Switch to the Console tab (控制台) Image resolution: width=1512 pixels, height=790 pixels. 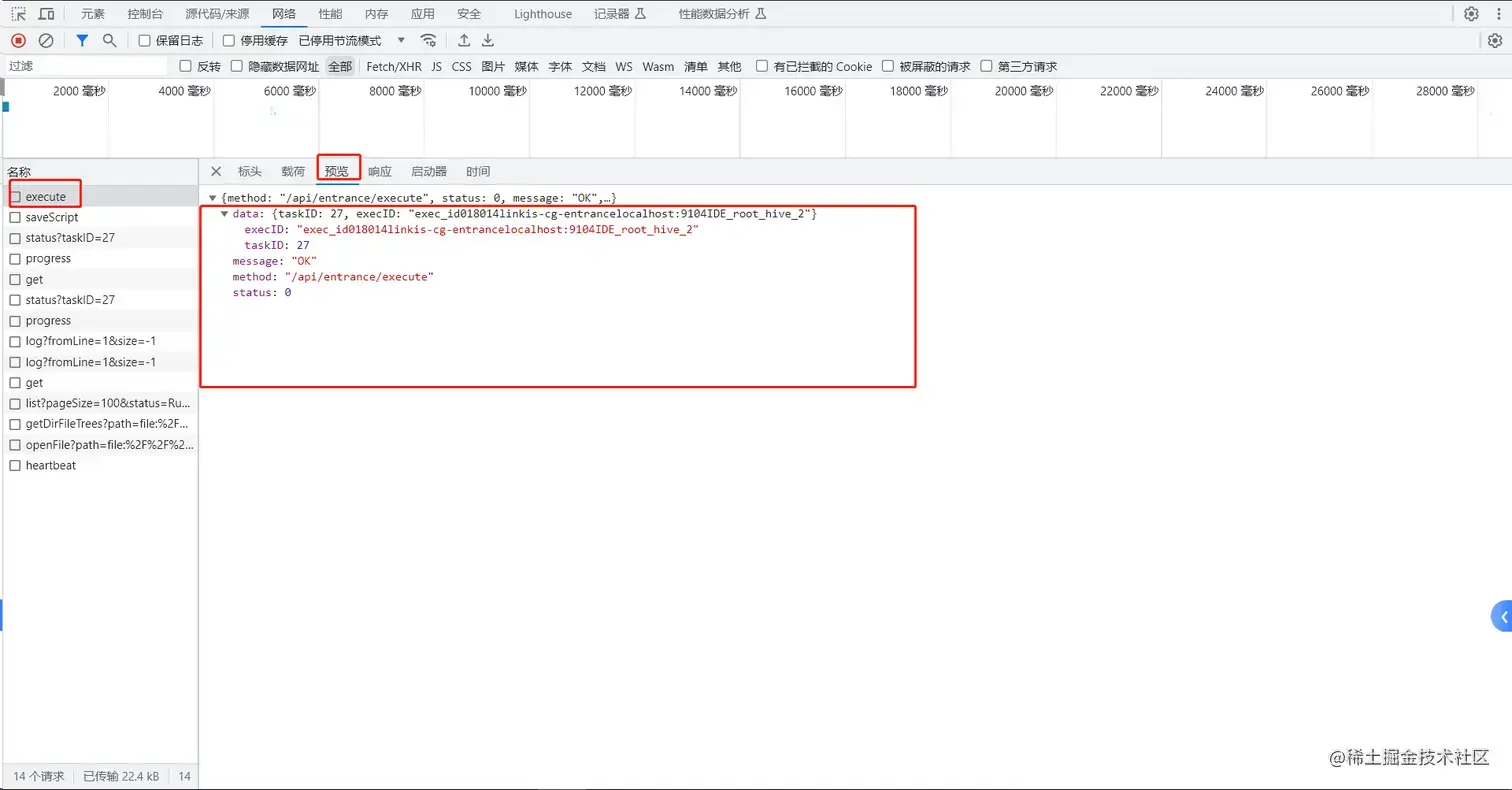pos(145,14)
